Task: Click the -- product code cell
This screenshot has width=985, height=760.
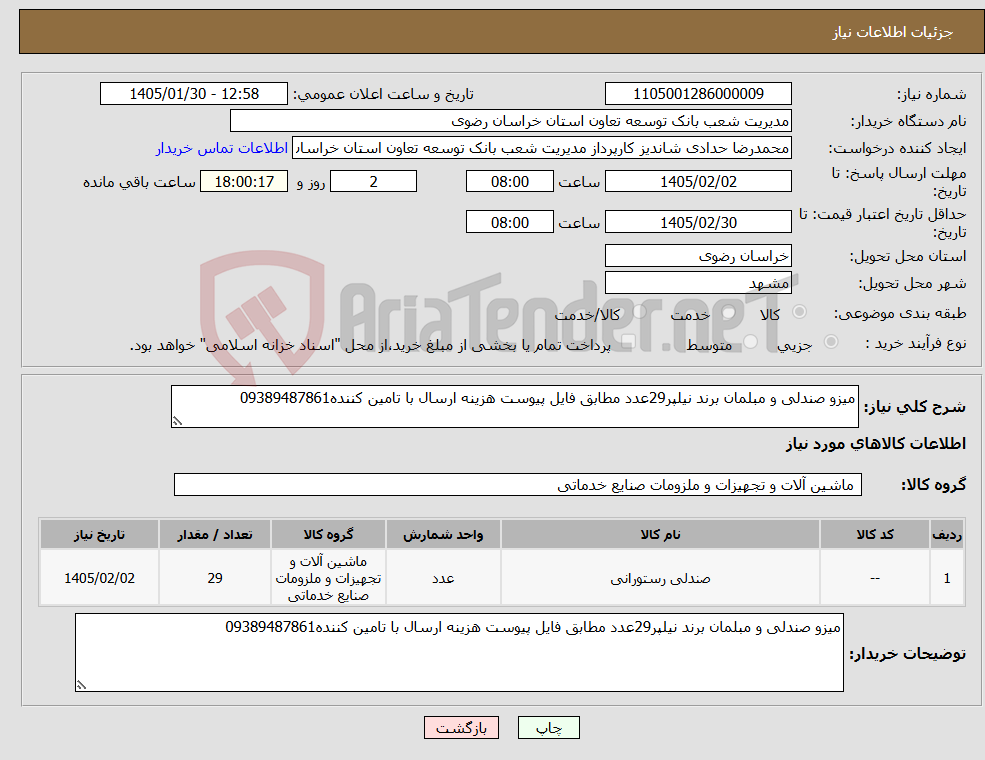Action: point(874,578)
